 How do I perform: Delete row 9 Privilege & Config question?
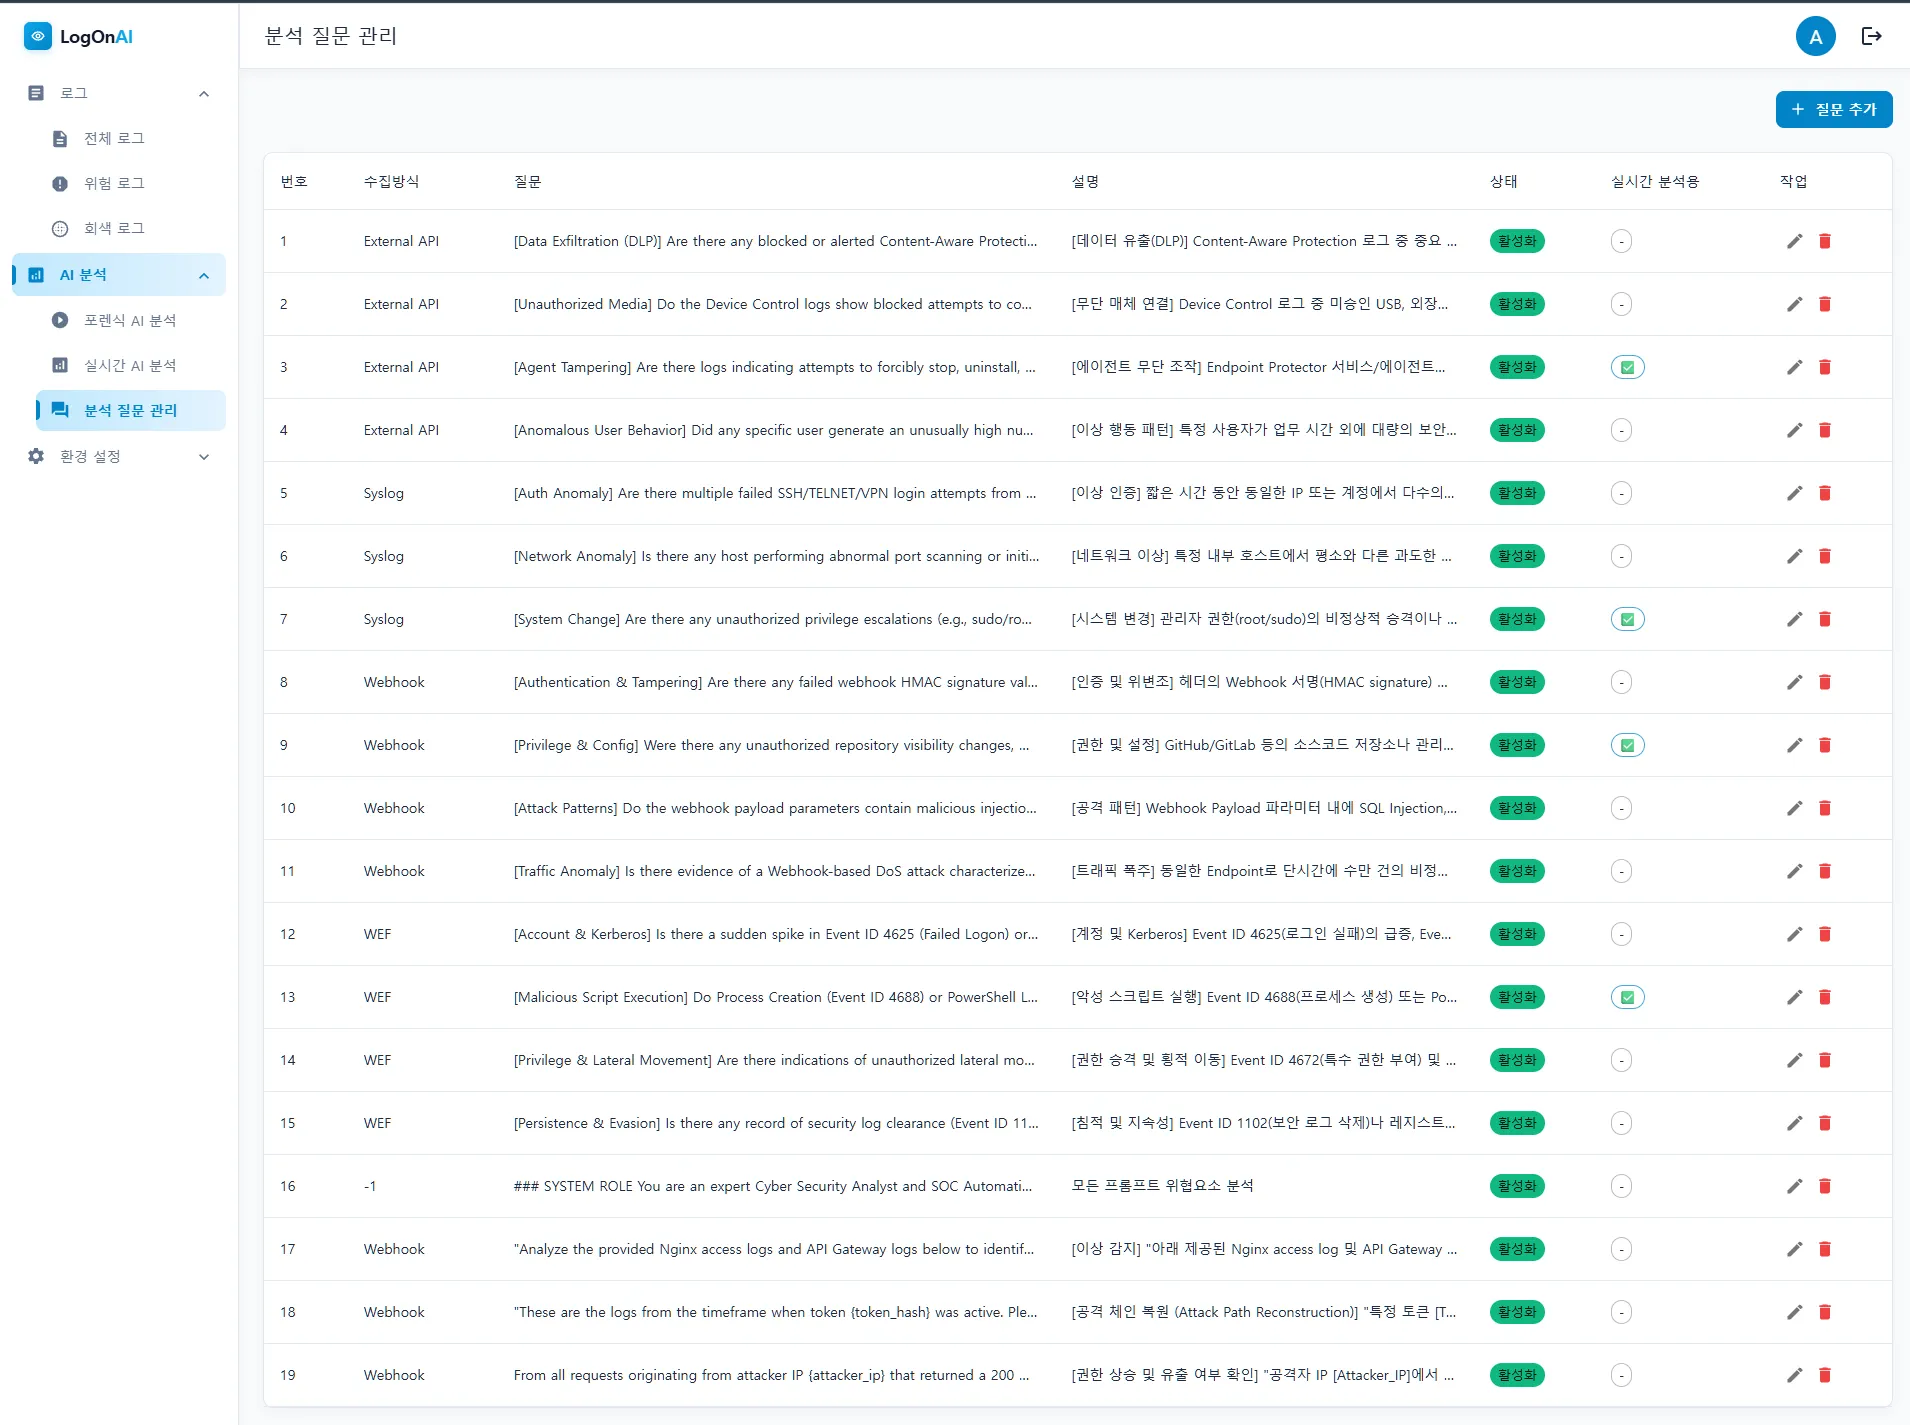click(1824, 745)
